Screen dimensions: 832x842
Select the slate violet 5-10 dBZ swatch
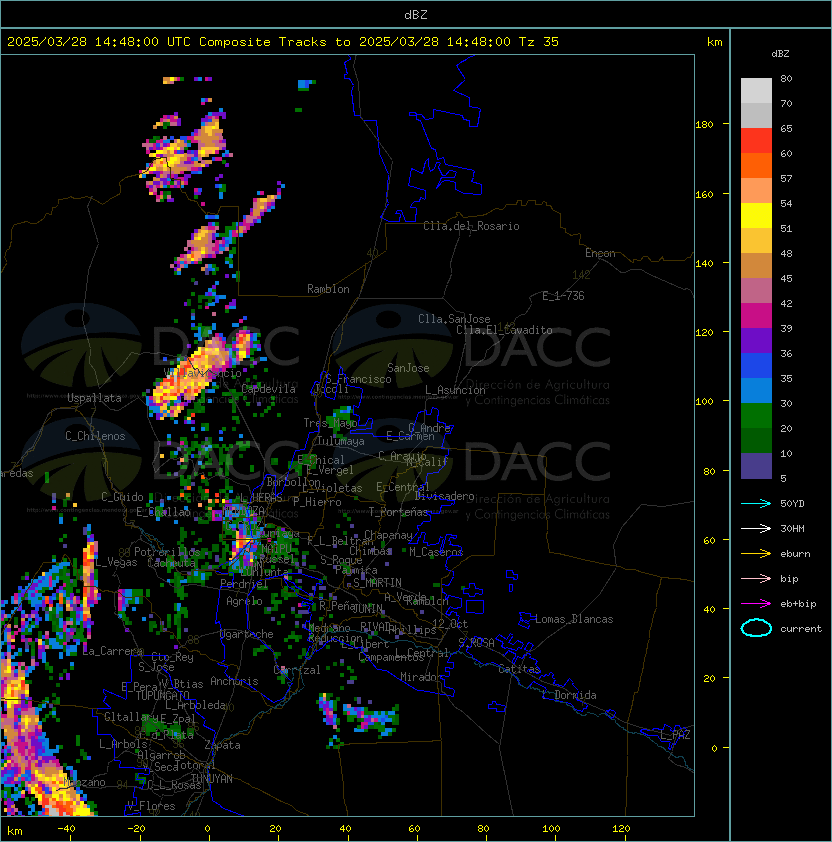(756, 466)
